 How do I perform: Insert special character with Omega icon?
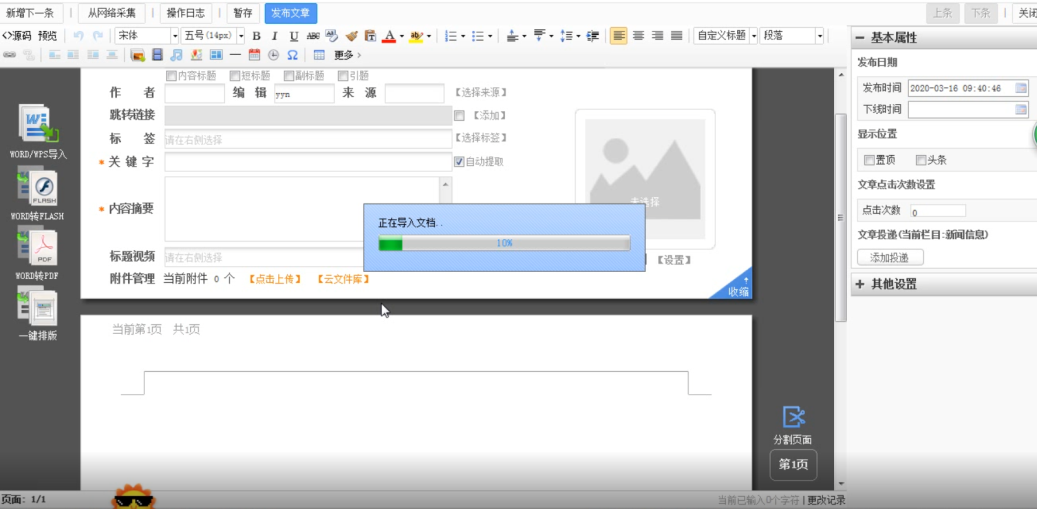[x=292, y=55]
